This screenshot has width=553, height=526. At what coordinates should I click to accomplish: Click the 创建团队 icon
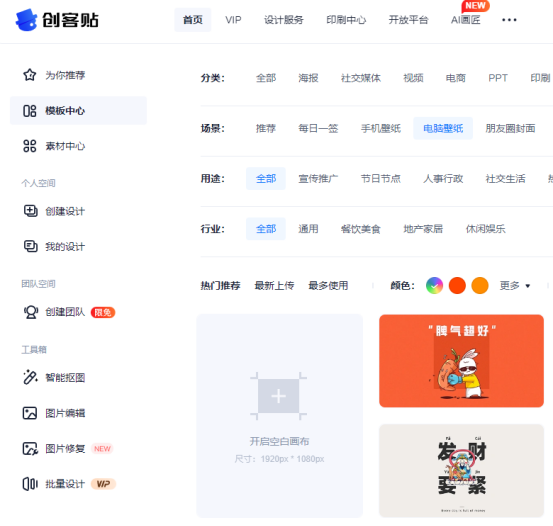pos(31,312)
